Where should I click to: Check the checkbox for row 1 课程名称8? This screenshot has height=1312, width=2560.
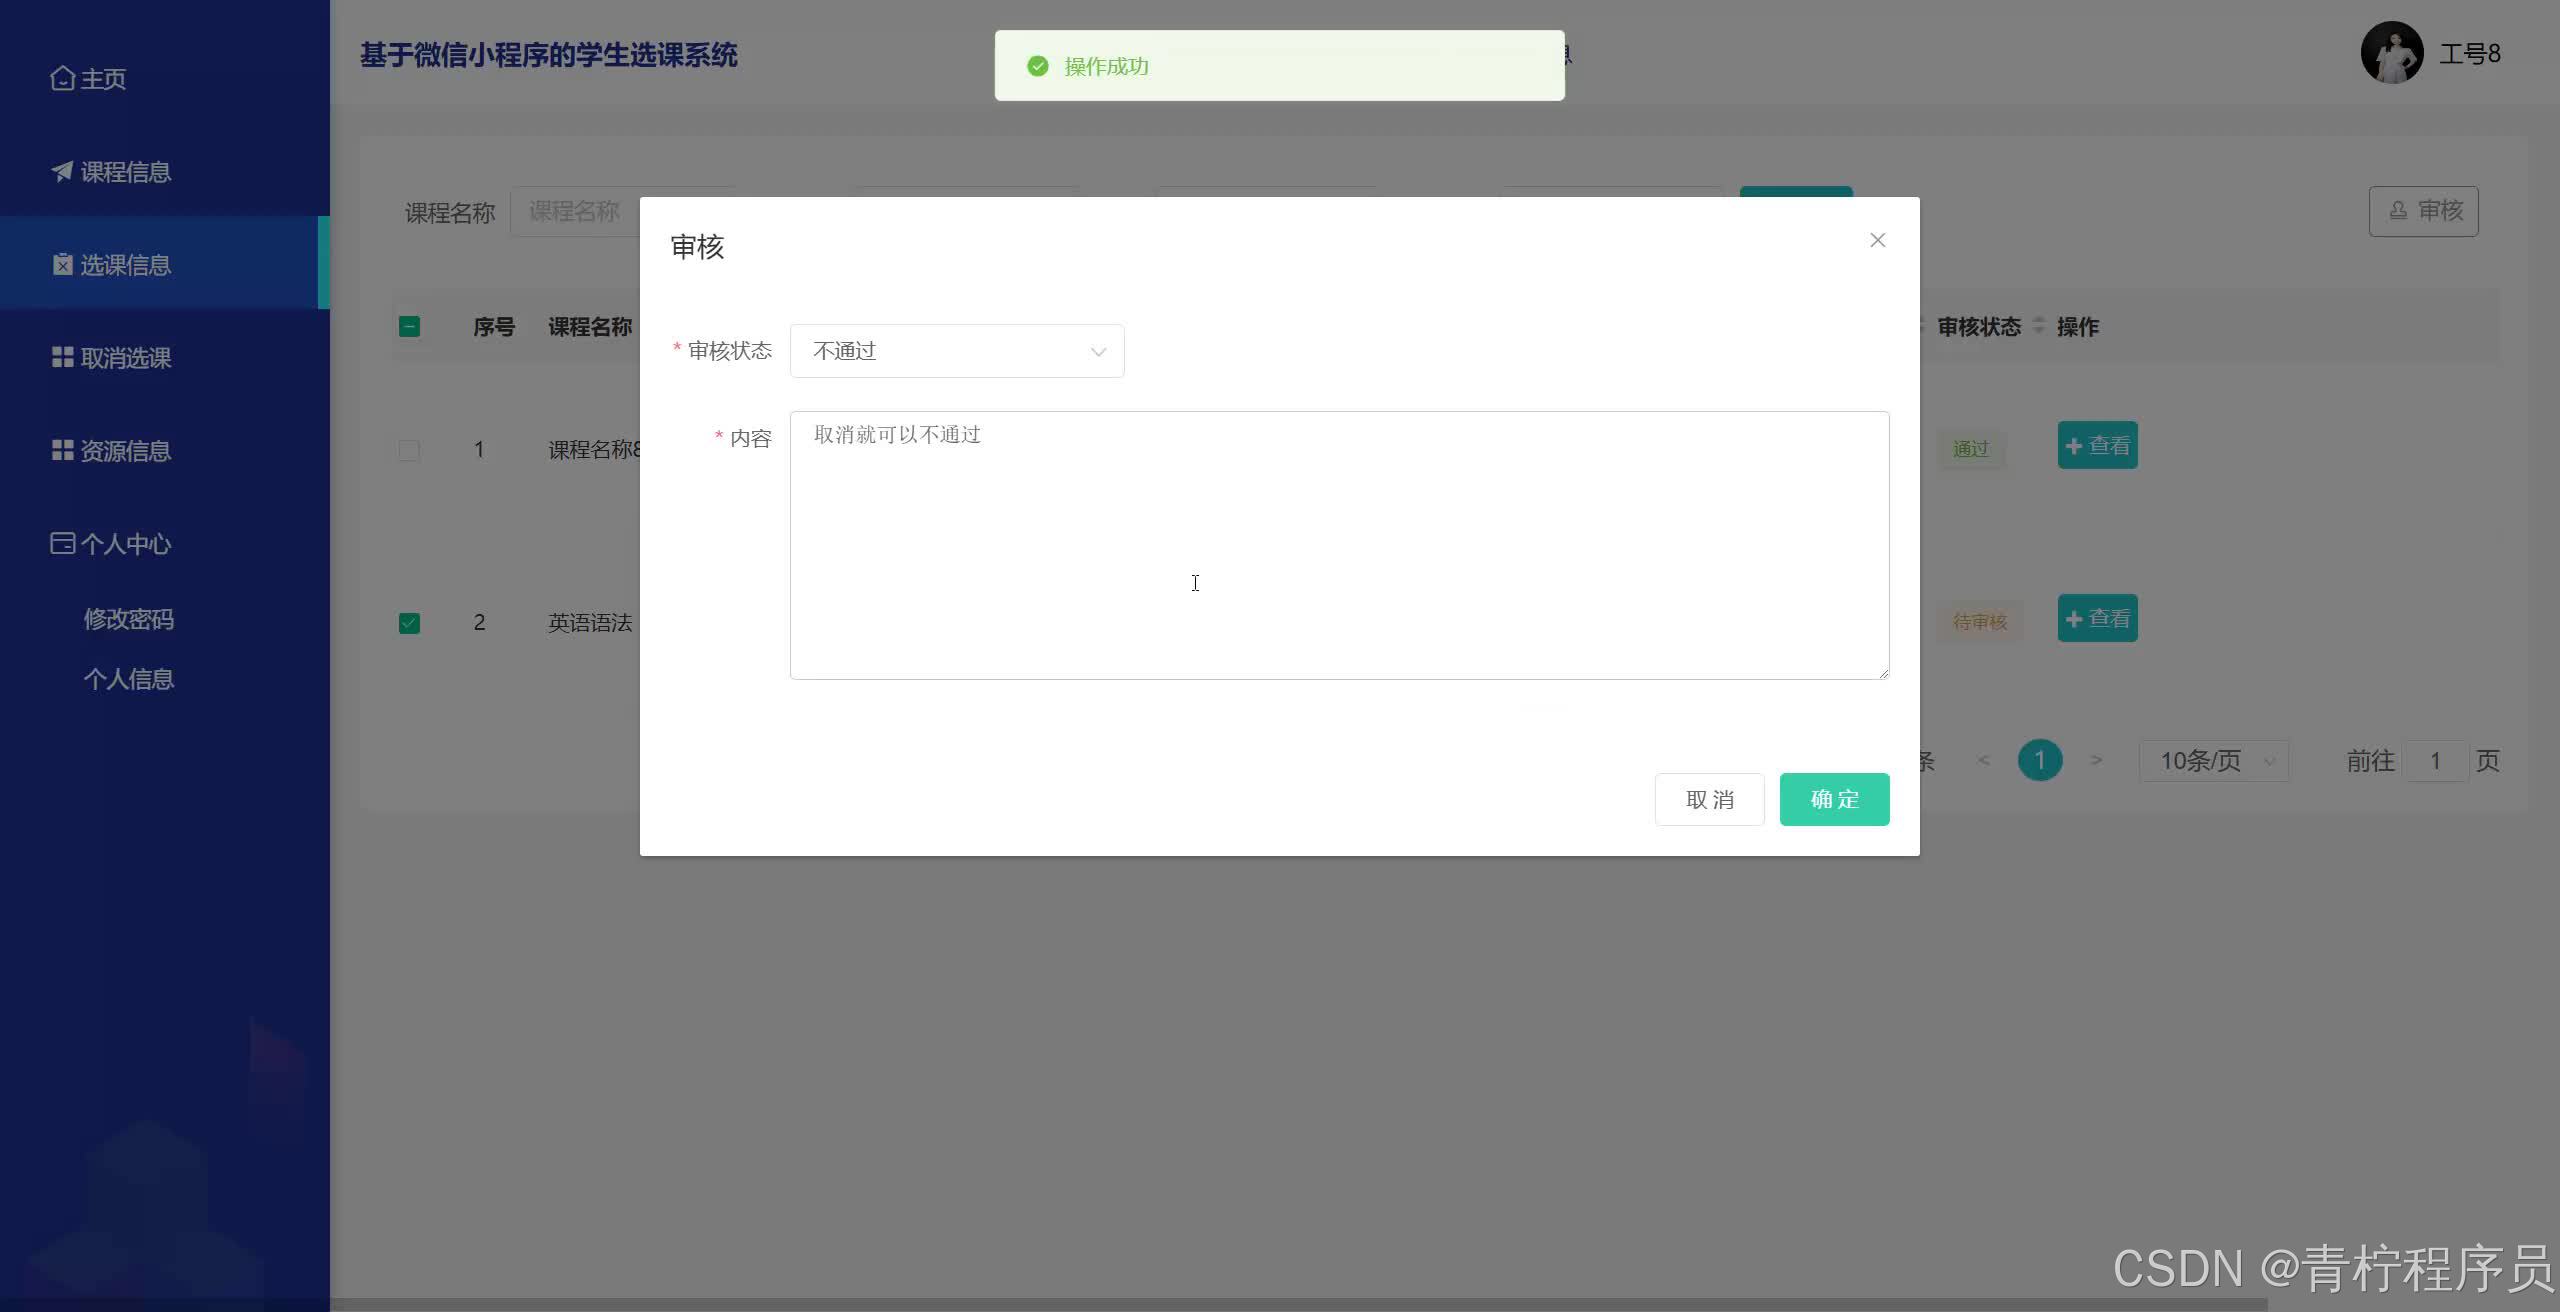click(408, 450)
